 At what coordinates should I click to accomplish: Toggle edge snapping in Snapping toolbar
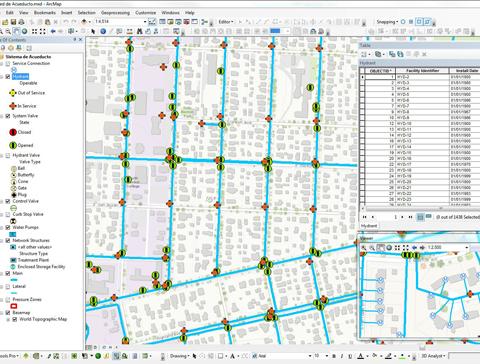click(x=427, y=22)
